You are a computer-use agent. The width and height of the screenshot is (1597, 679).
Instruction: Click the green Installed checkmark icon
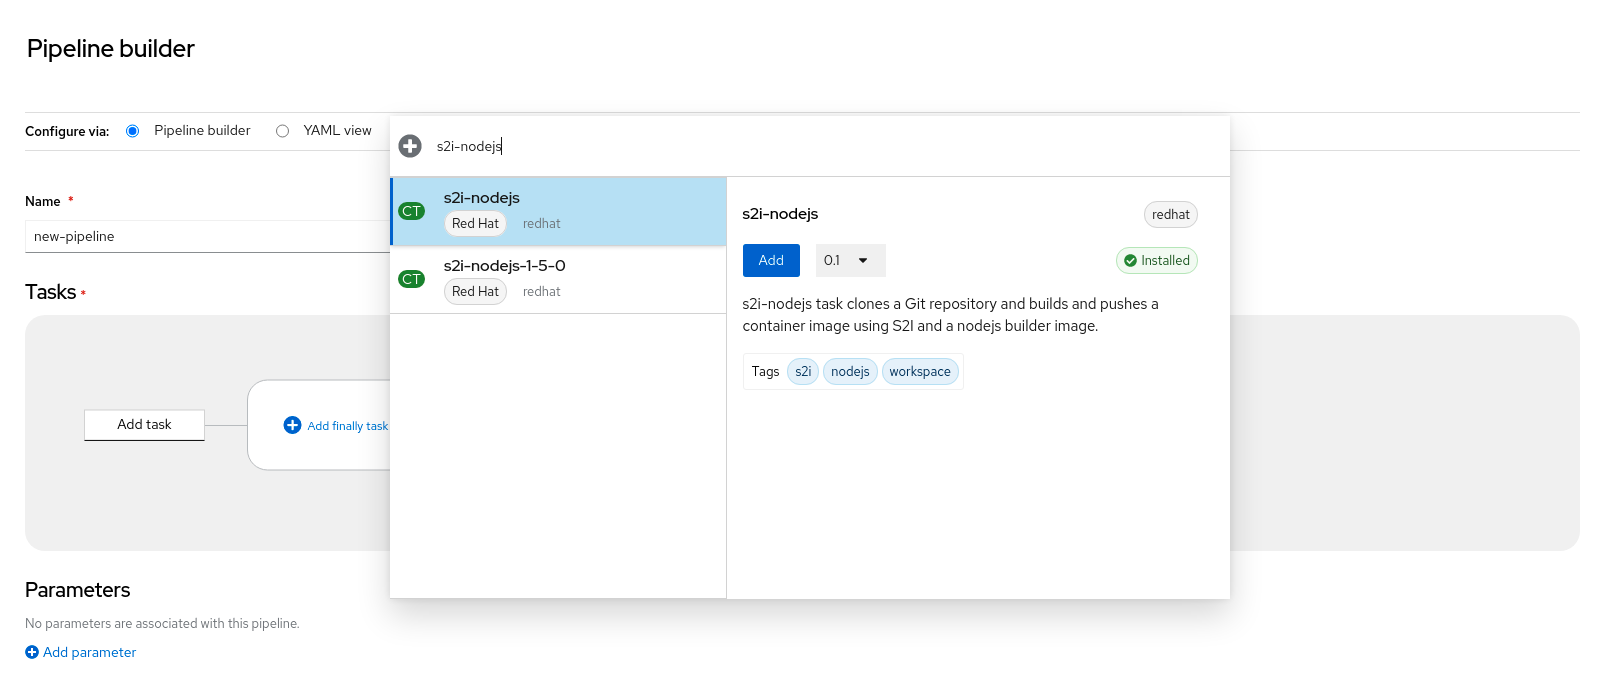click(x=1130, y=261)
